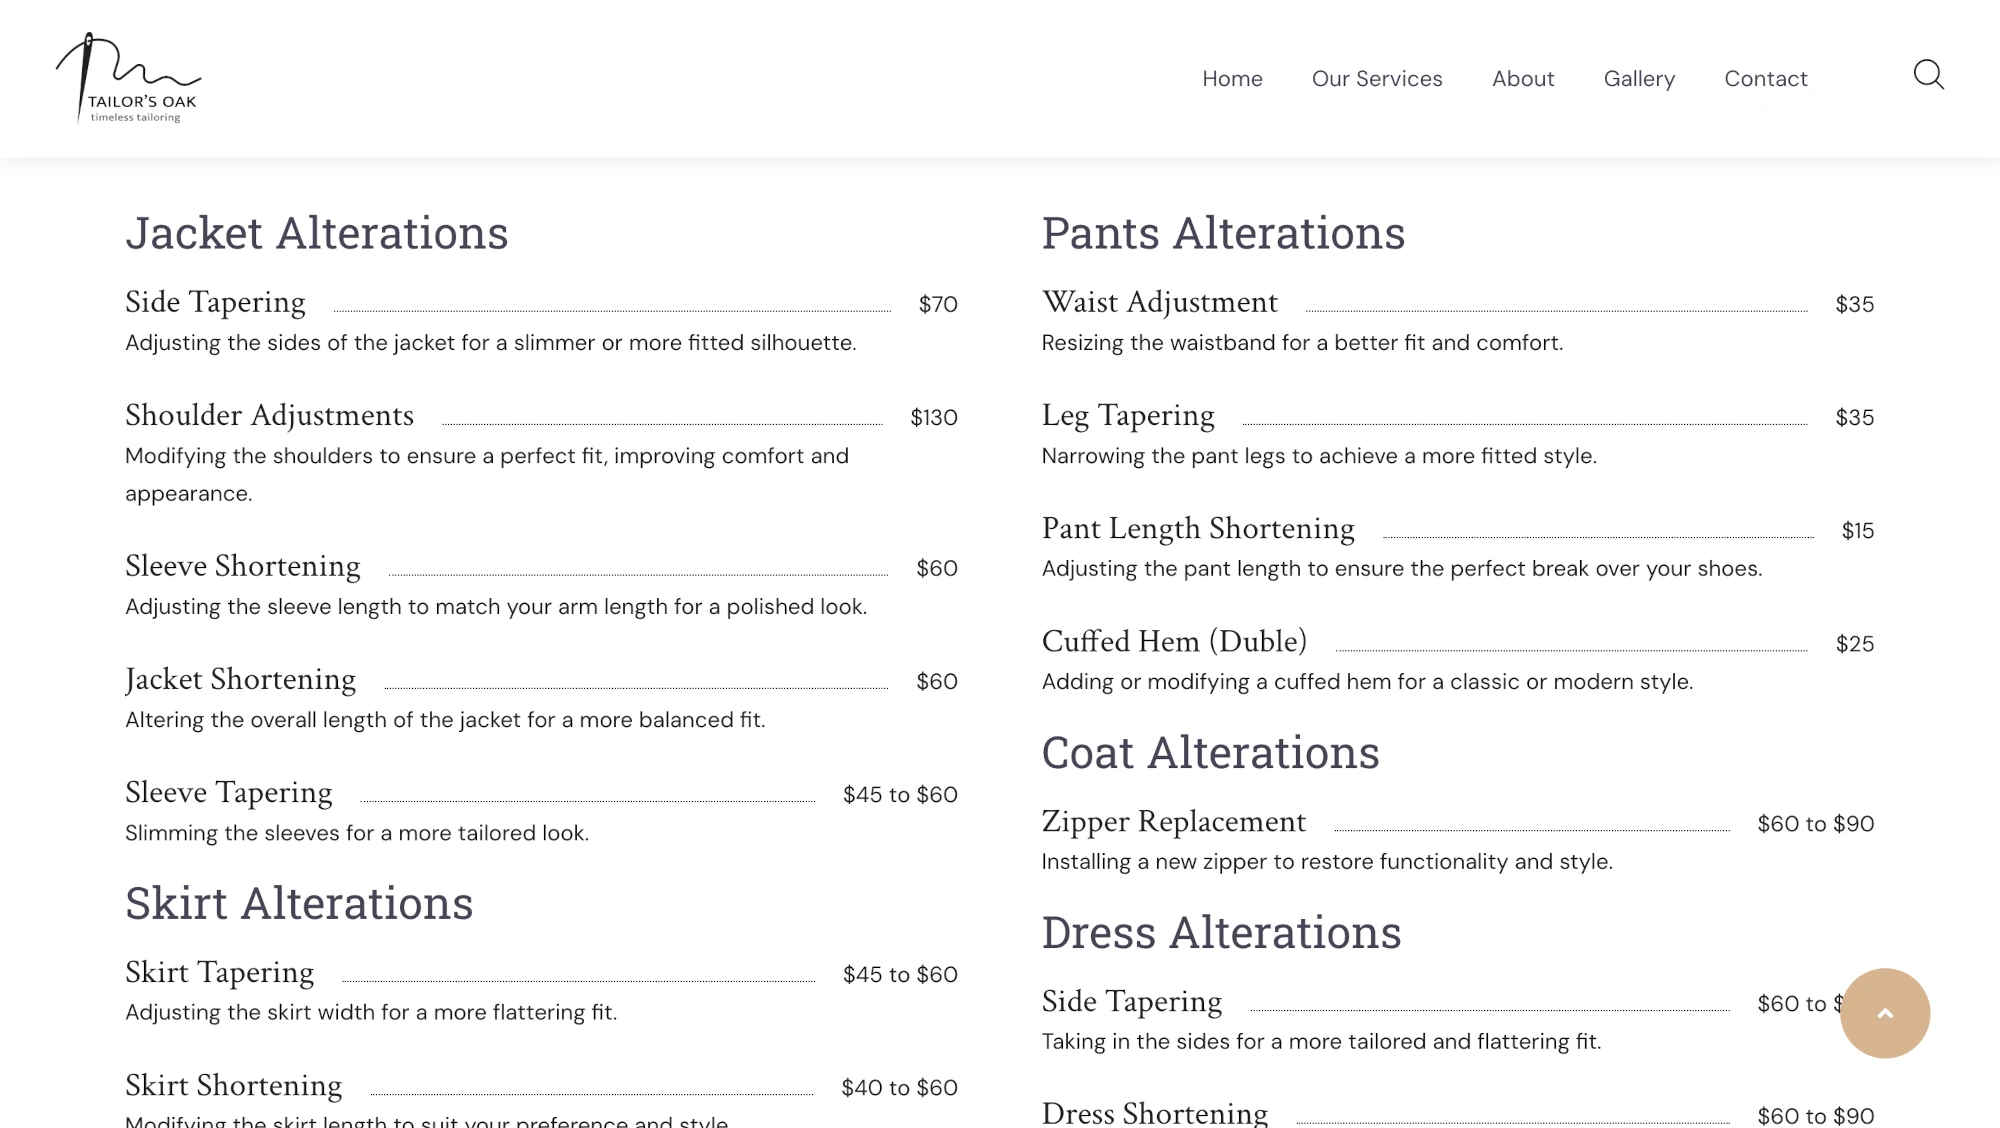Screen dimensions: 2000x1128
Task: Click description 'Adjusting the sleeve length to match'
Action: pyautogui.click(x=496, y=607)
